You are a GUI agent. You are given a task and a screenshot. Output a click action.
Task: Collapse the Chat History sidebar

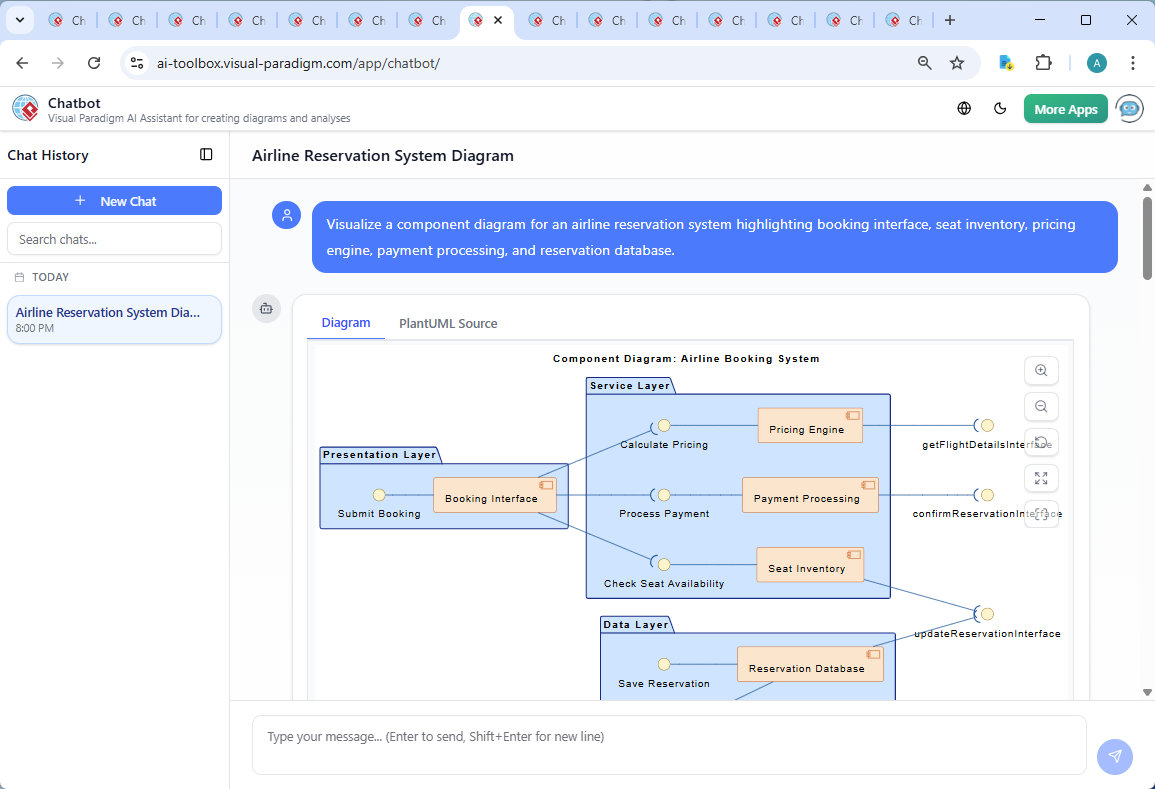pos(206,154)
